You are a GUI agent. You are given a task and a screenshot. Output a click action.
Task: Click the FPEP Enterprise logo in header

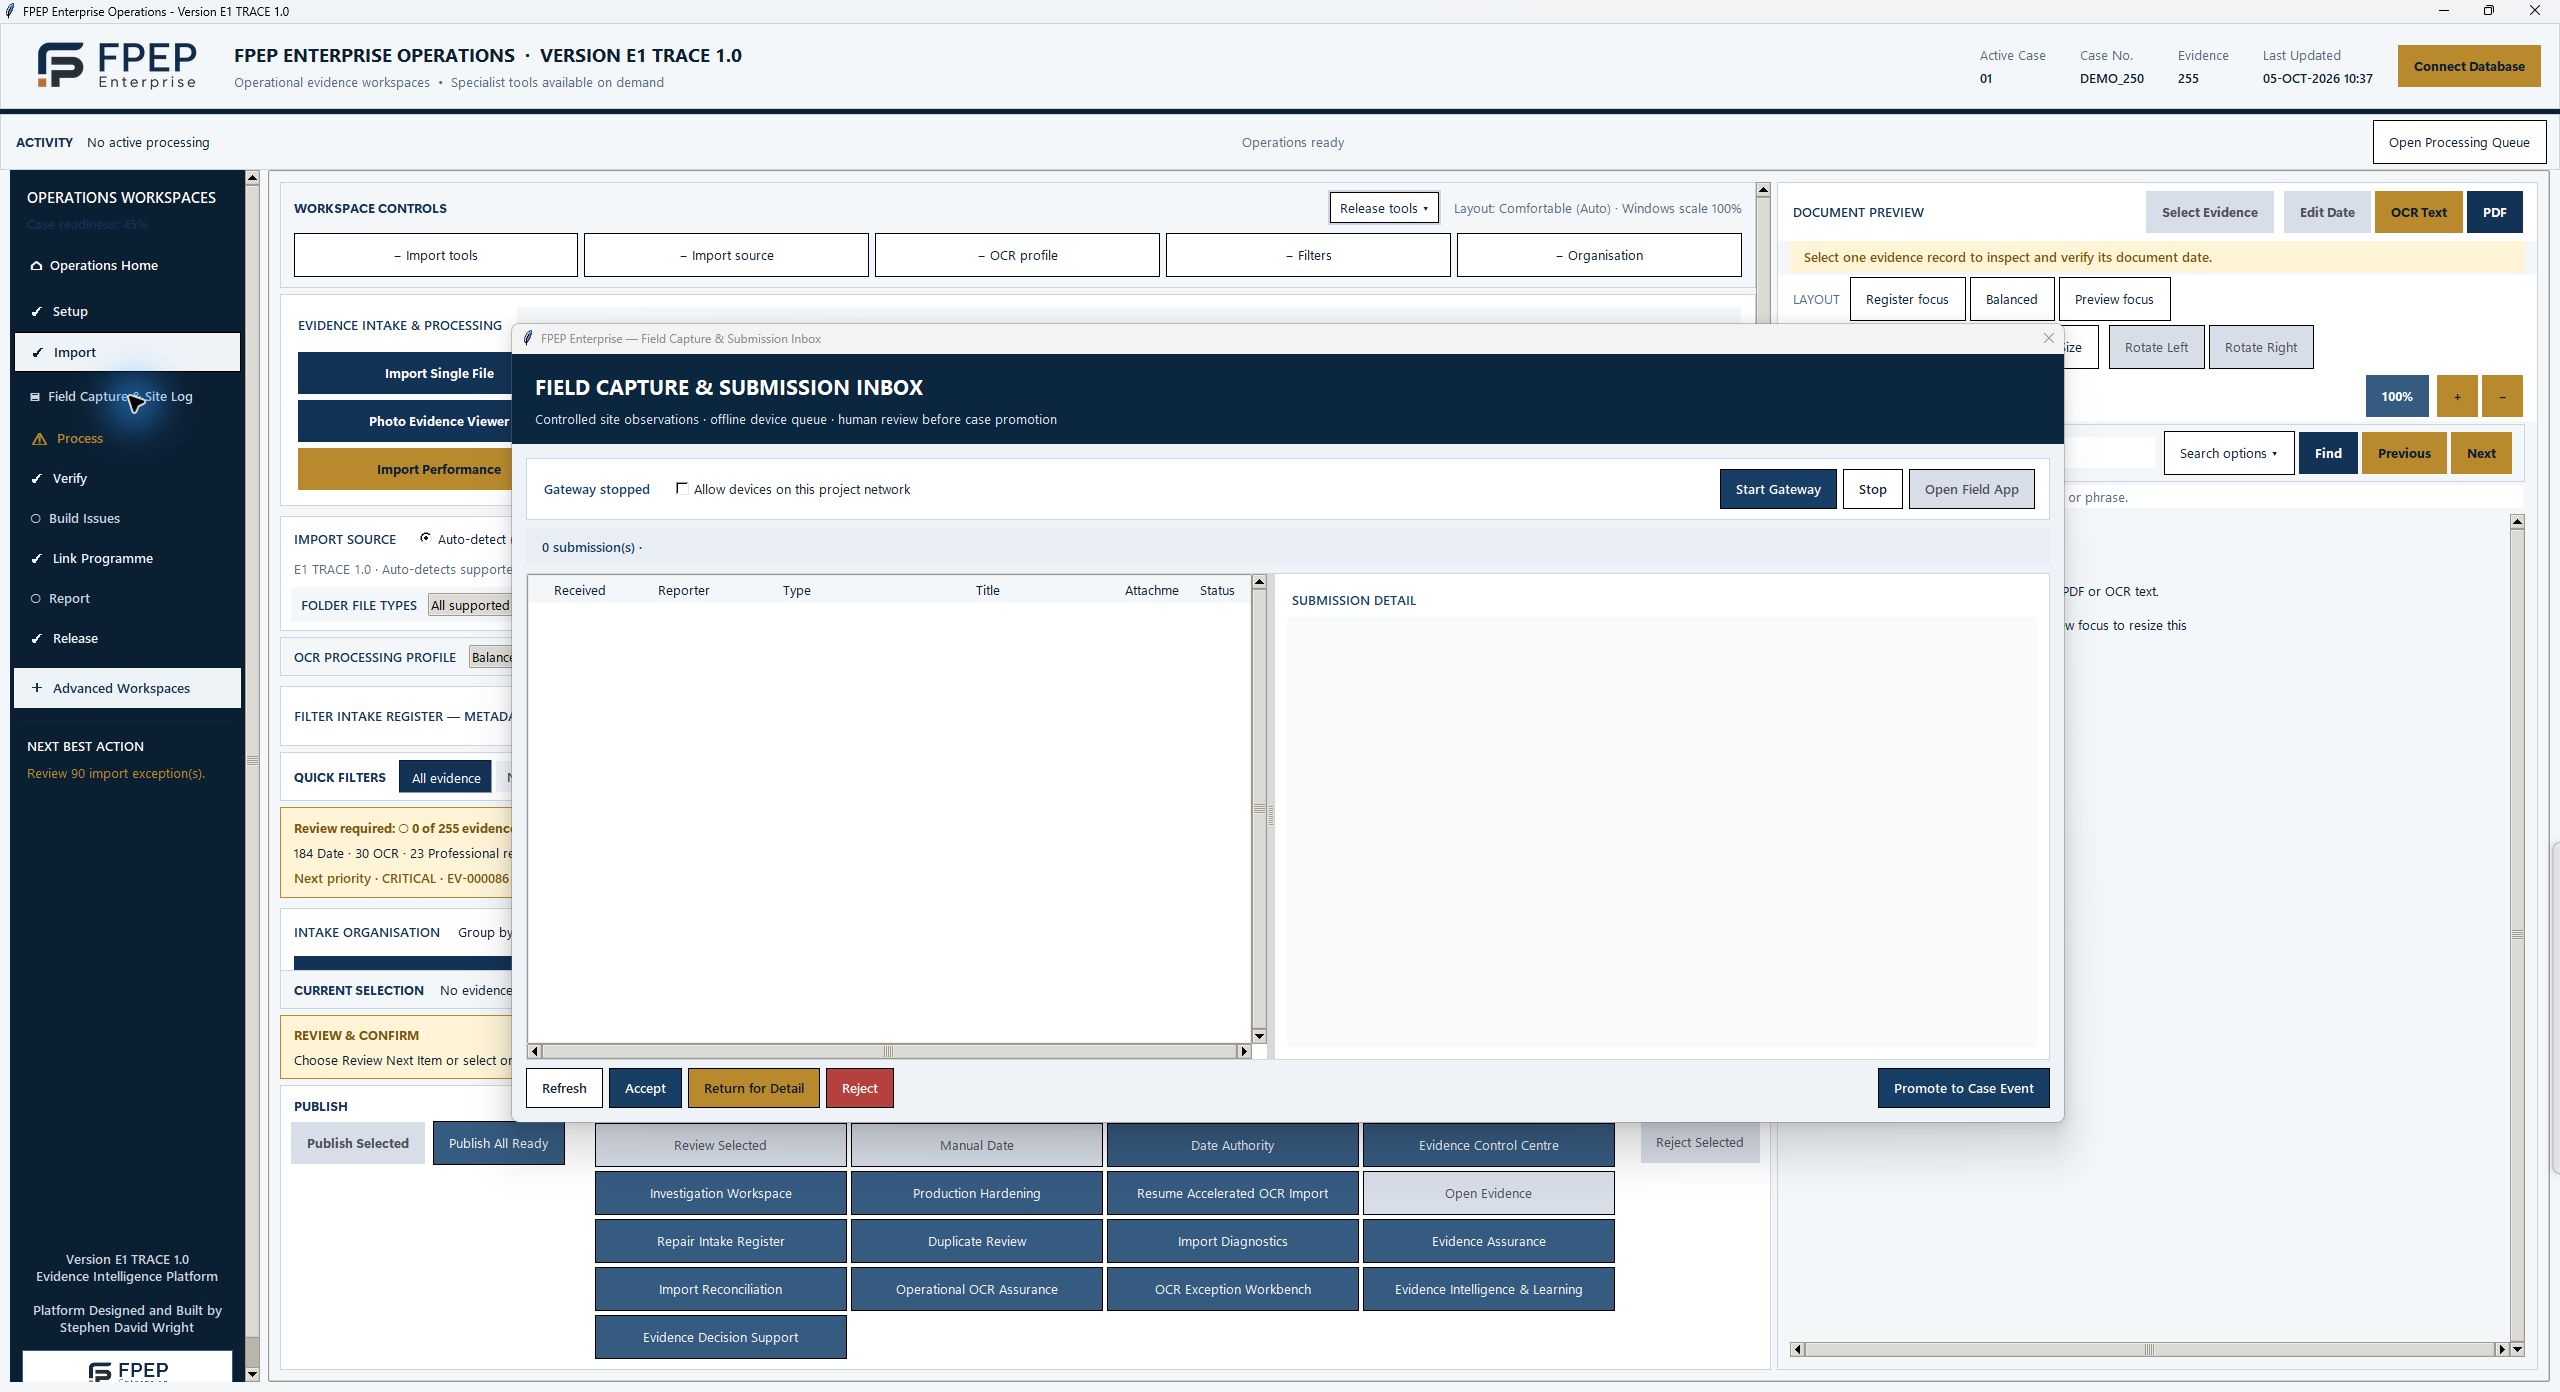point(116,66)
